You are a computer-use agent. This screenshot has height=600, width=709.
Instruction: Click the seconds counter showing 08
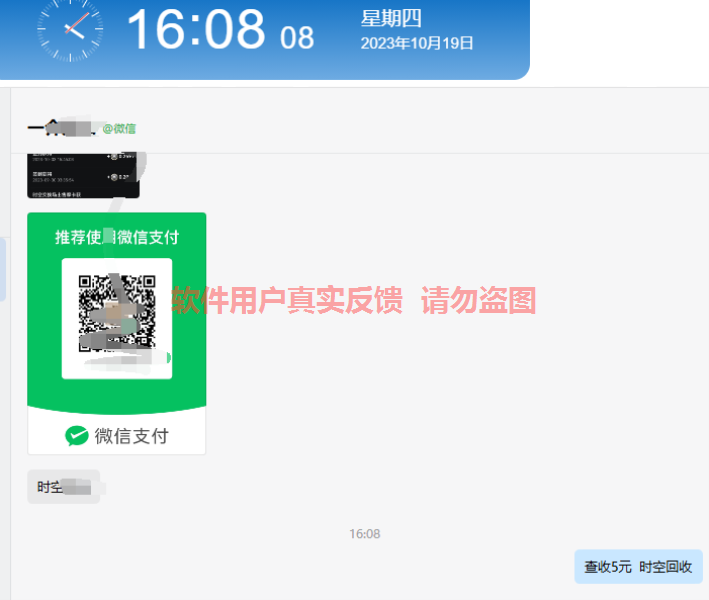coord(297,38)
